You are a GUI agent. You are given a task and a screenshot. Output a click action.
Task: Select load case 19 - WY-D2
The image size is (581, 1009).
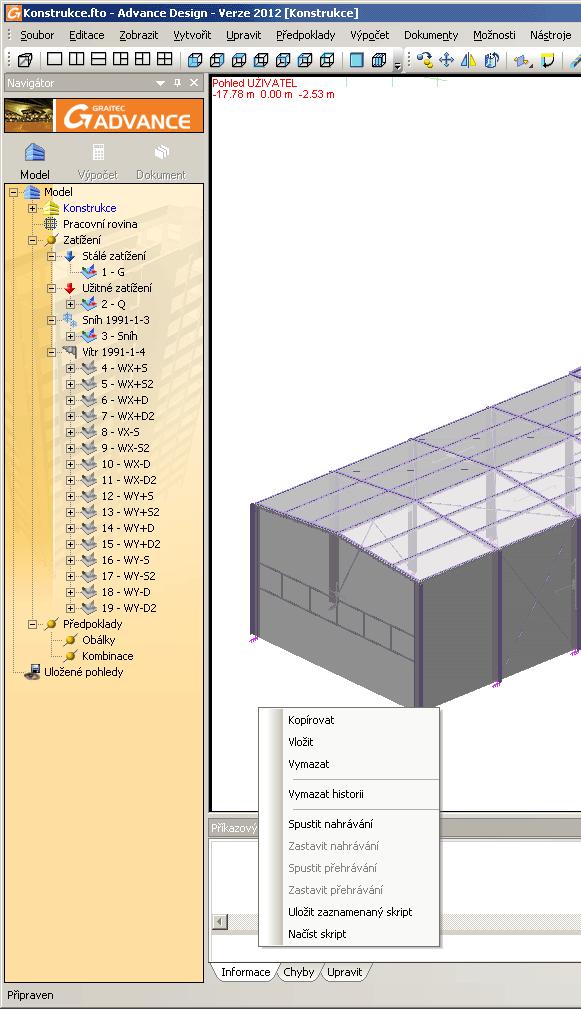pos(129,608)
